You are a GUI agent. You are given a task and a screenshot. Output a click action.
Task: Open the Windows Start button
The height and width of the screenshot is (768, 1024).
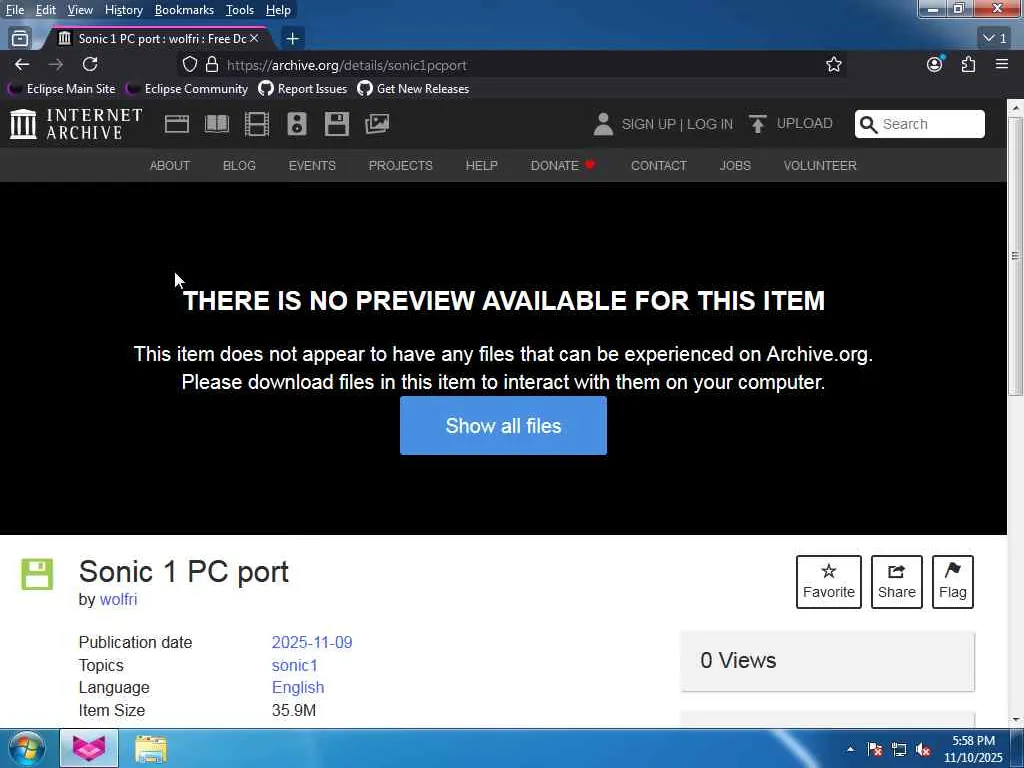[x=27, y=748]
